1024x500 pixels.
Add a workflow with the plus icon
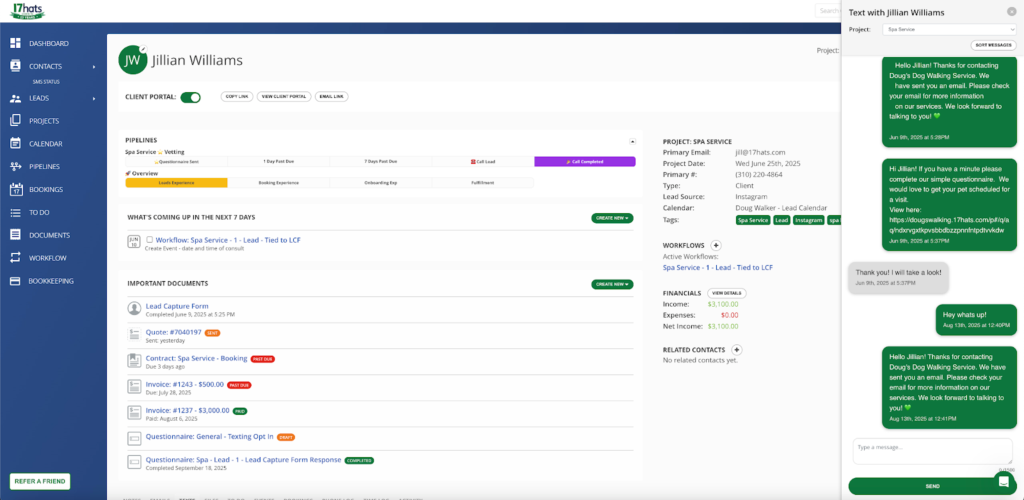pyautogui.click(x=716, y=245)
